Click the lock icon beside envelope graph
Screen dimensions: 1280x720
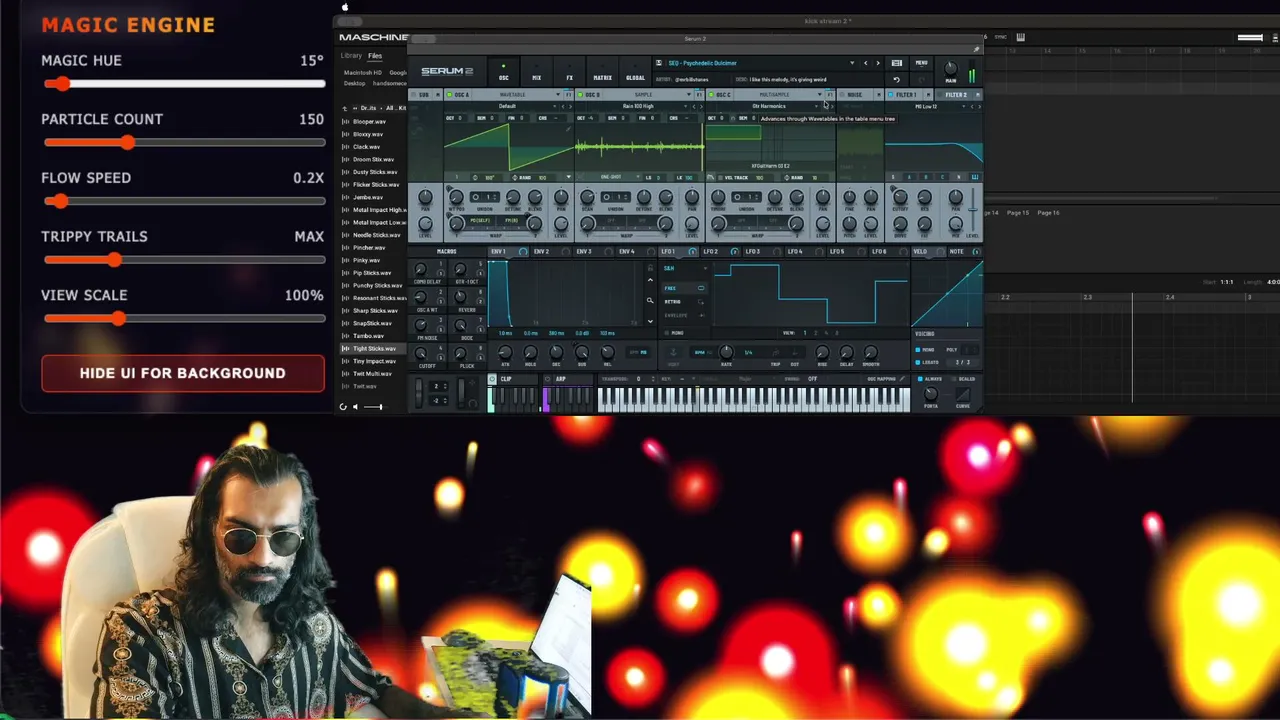(x=650, y=268)
